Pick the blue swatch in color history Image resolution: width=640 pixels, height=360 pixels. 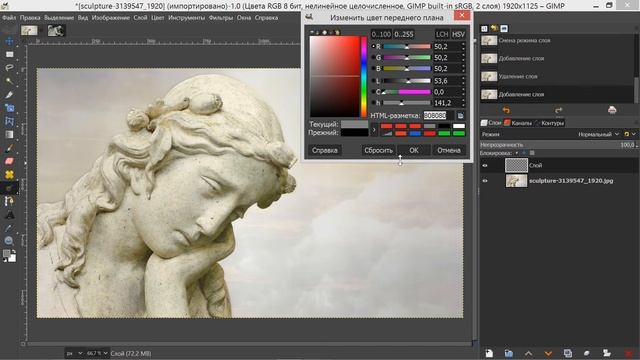tap(415, 133)
